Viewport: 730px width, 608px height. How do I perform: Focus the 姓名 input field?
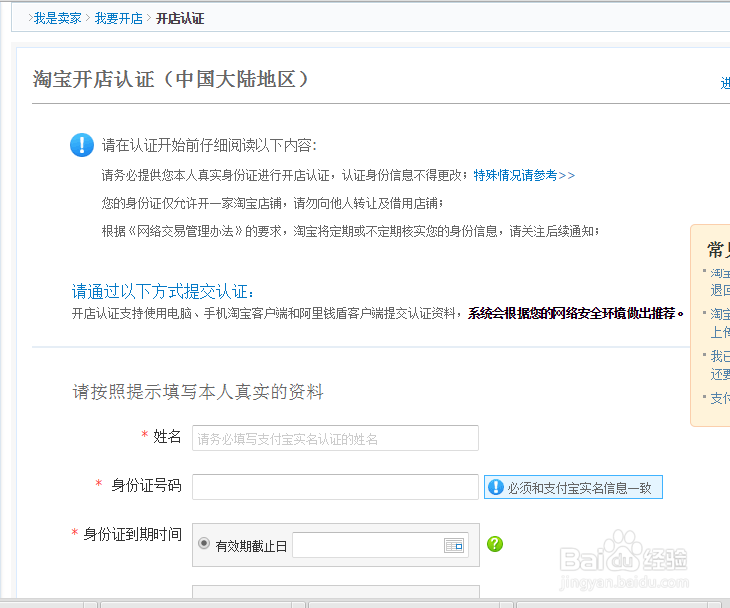[335, 438]
